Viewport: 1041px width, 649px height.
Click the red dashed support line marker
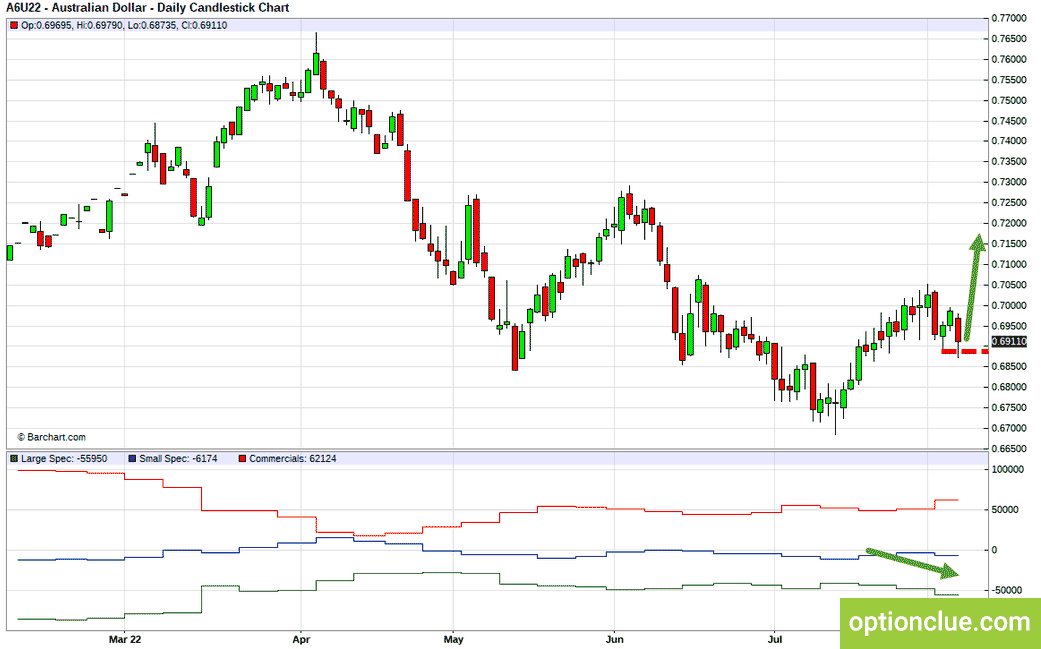(965, 351)
